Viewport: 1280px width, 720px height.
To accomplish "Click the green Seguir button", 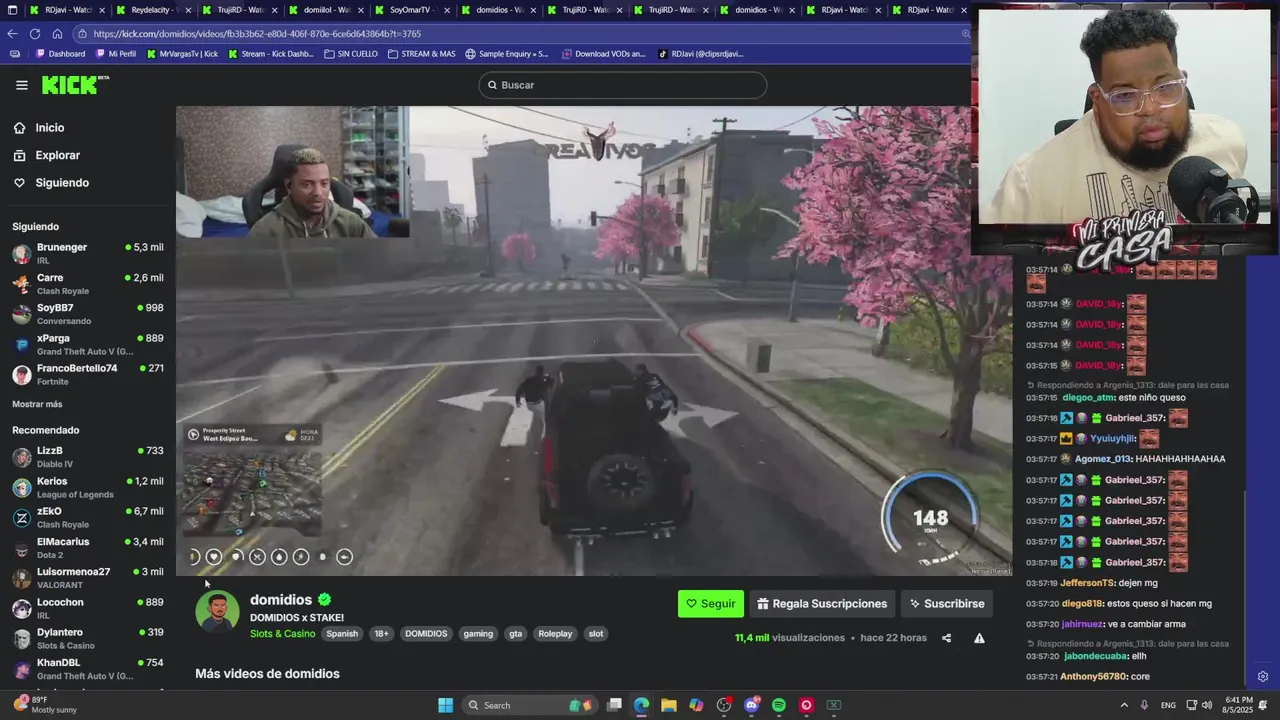I will (x=710, y=604).
